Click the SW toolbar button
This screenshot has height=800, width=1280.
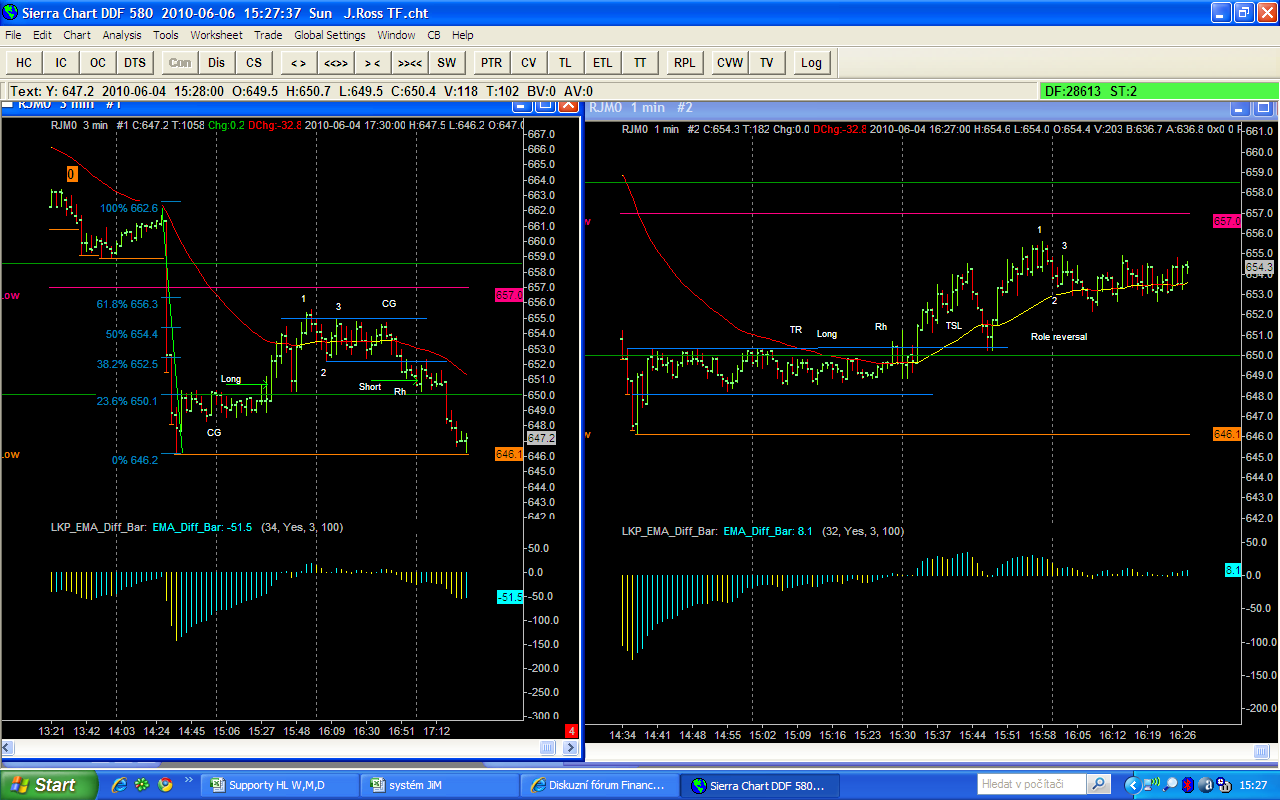tap(446, 62)
